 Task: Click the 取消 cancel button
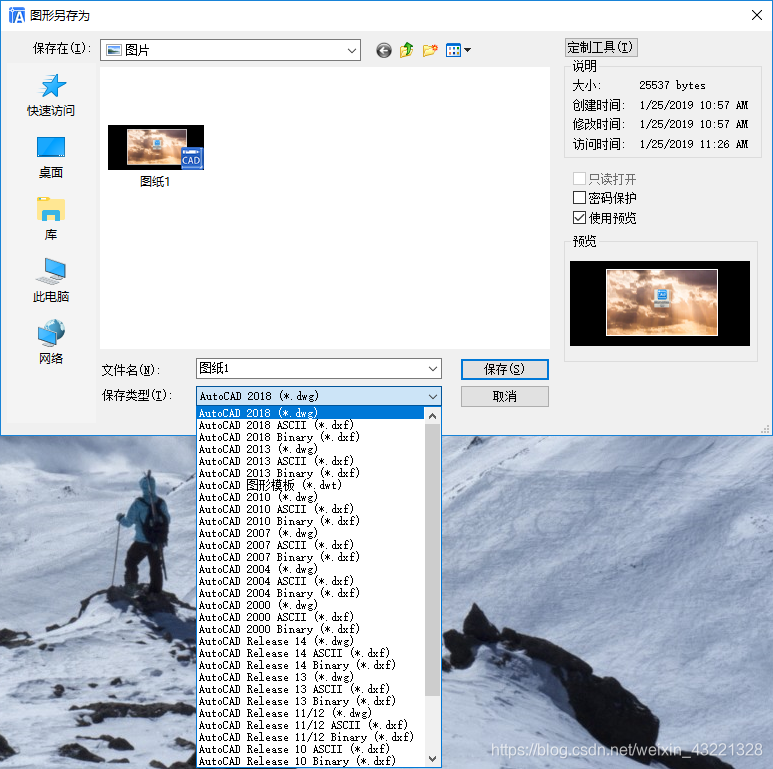coord(504,396)
